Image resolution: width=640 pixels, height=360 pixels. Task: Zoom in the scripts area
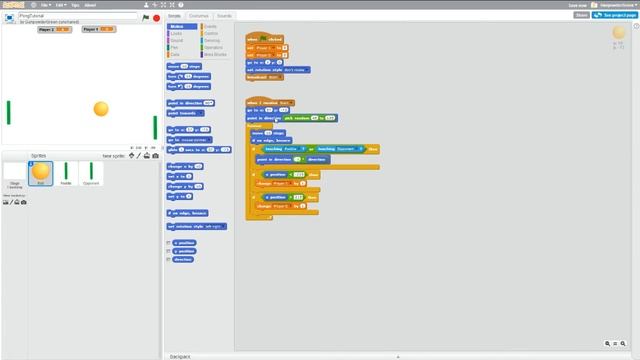[623, 344]
